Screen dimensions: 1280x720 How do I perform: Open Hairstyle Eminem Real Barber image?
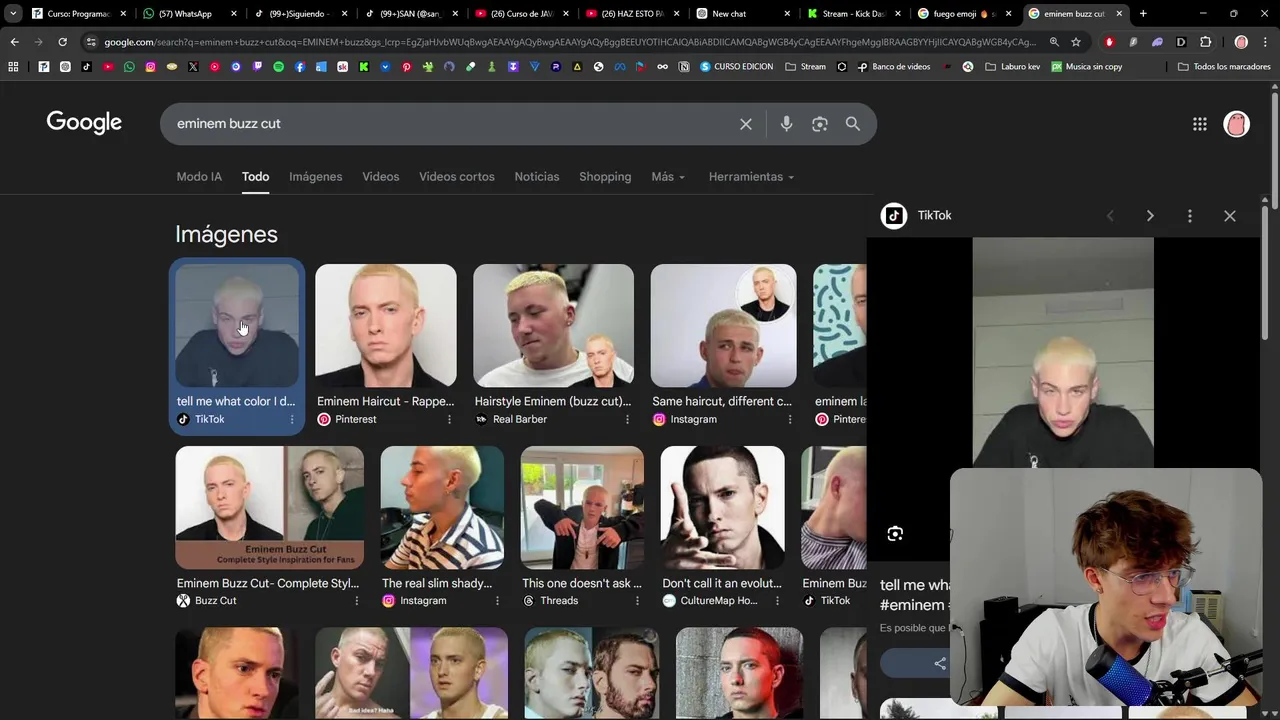553,326
